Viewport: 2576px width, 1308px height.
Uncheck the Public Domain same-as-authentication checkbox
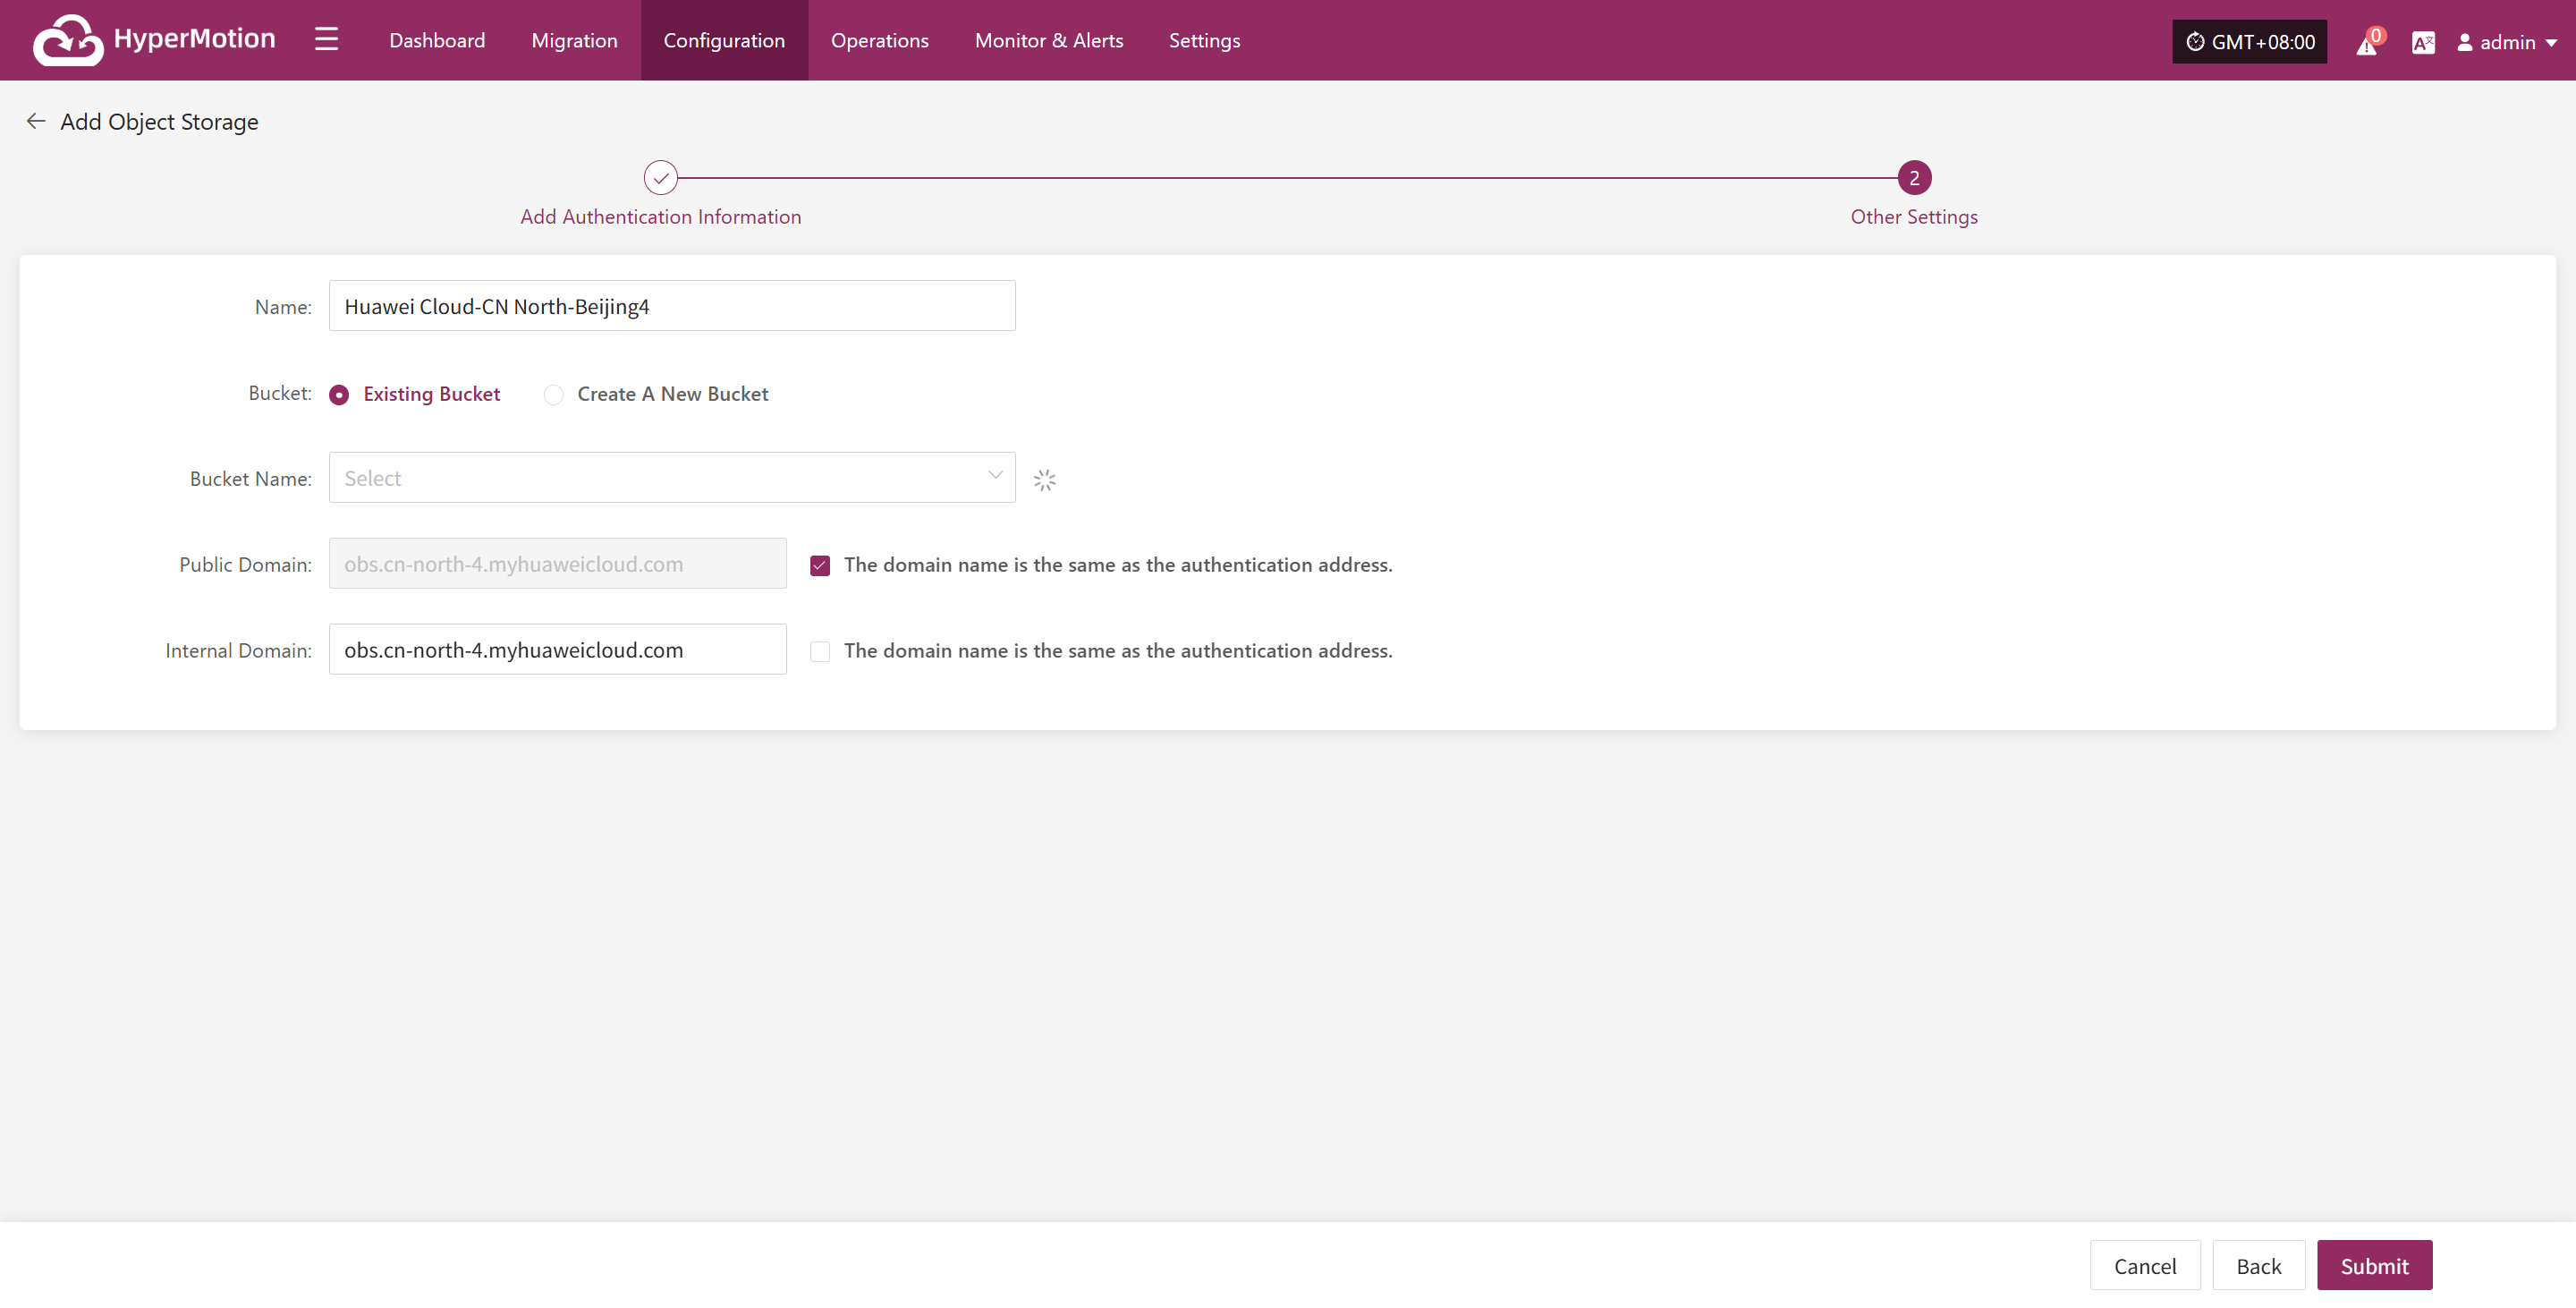(820, 566)
